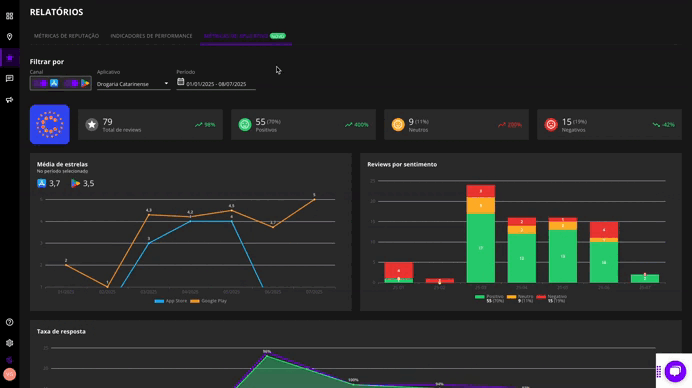This screenshot has height=388, width=692.
Task: Click the Negativos summary card
Action: pos(609,125)
